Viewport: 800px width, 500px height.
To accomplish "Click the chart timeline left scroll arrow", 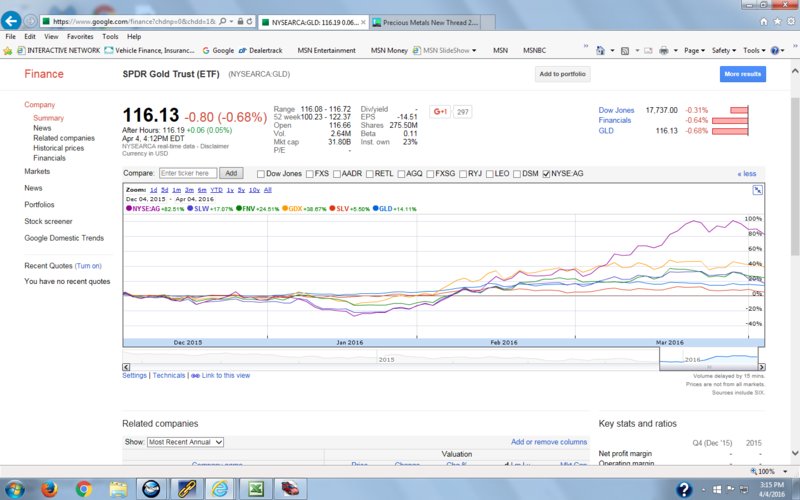I will (126, 367).
